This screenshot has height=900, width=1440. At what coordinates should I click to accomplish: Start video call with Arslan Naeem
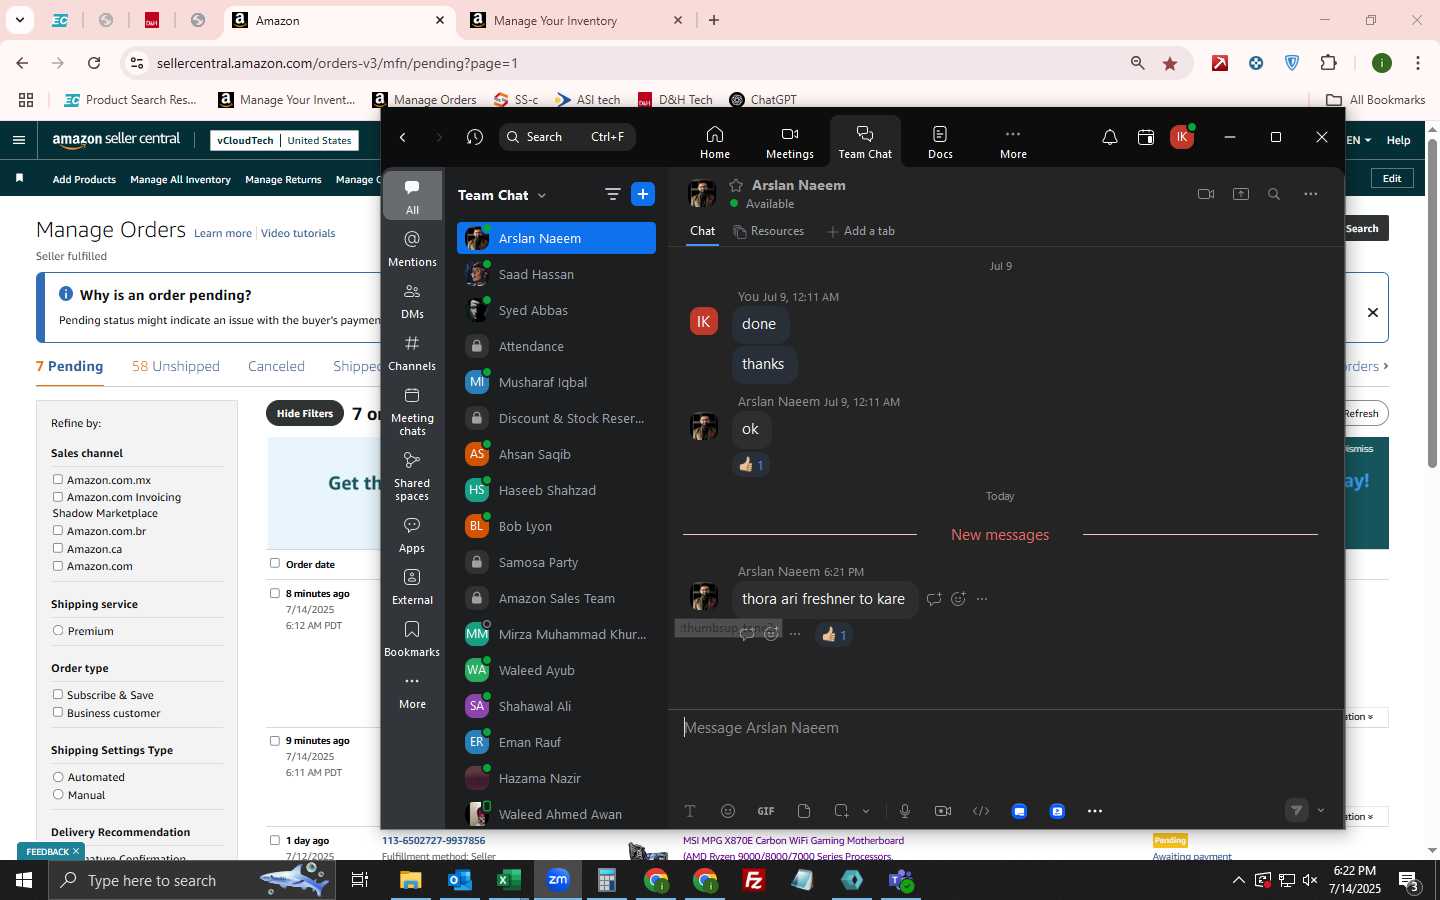point(1206,194)
